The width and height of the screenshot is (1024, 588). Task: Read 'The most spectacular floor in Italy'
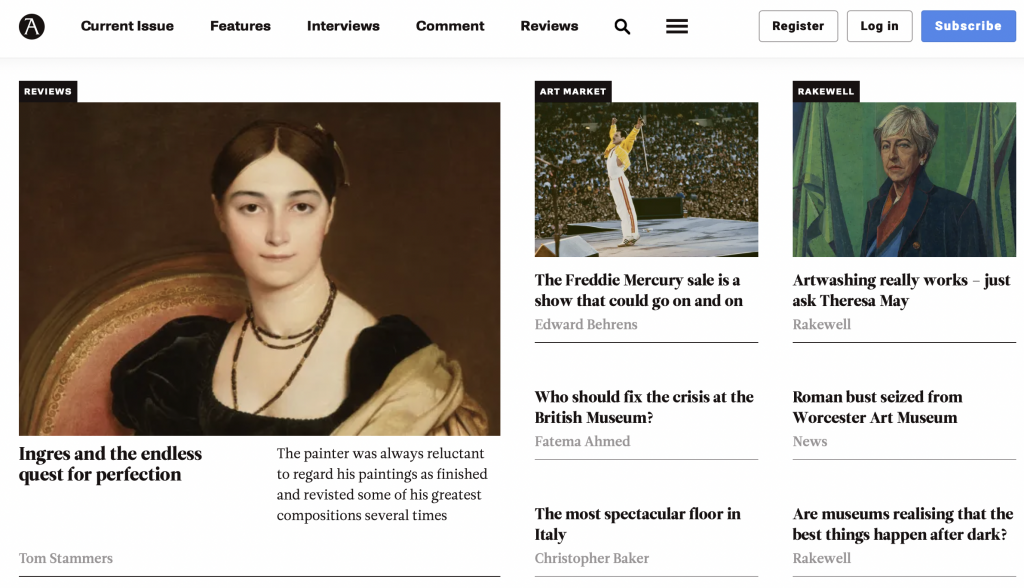pyautogui.click(x=637, y=524)
